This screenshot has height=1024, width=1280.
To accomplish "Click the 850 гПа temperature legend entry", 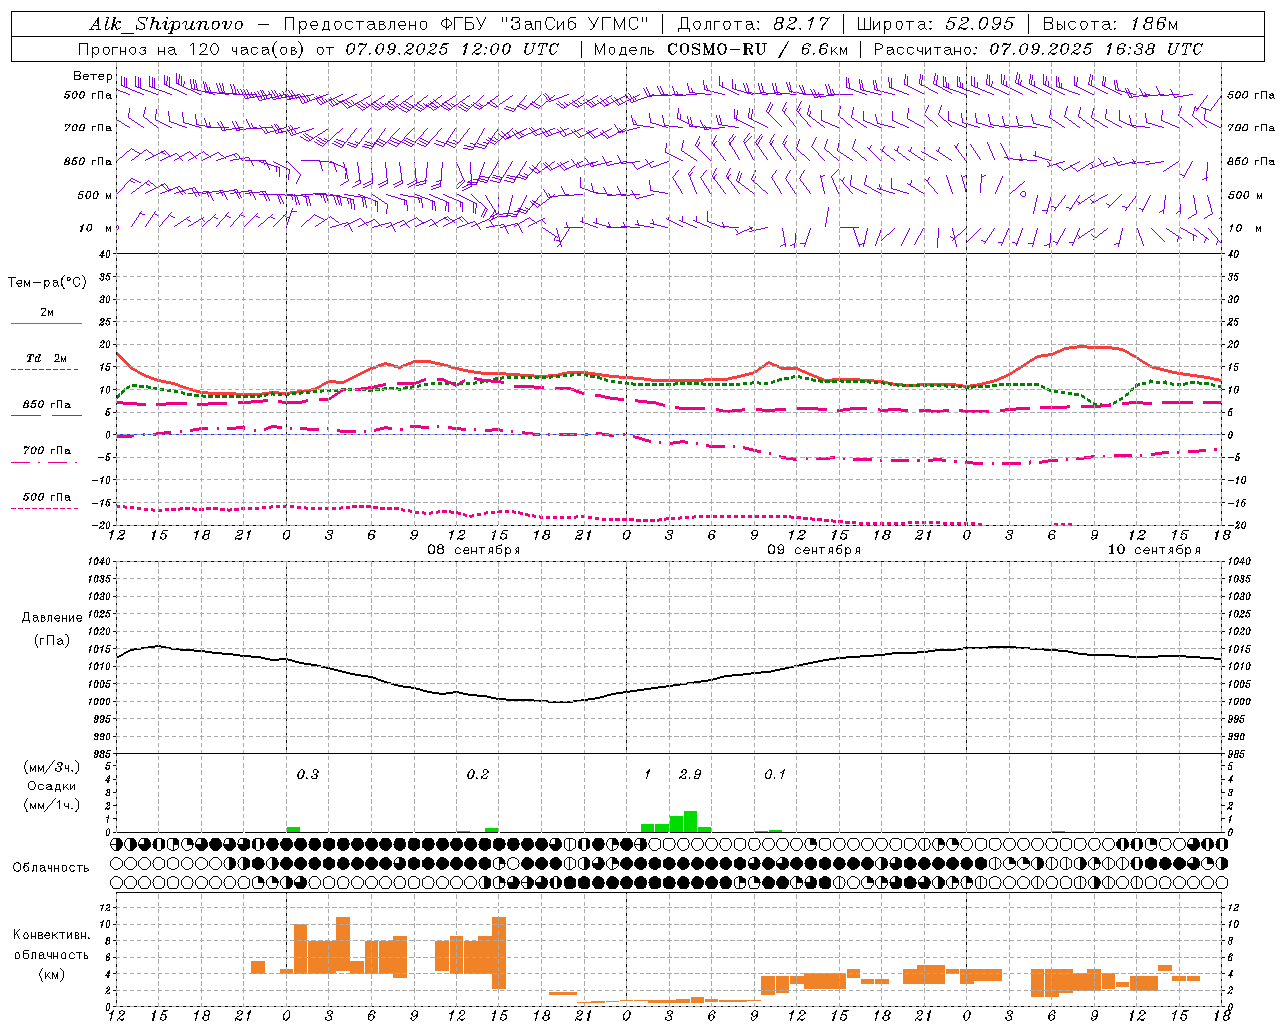I will coord(47,404).
